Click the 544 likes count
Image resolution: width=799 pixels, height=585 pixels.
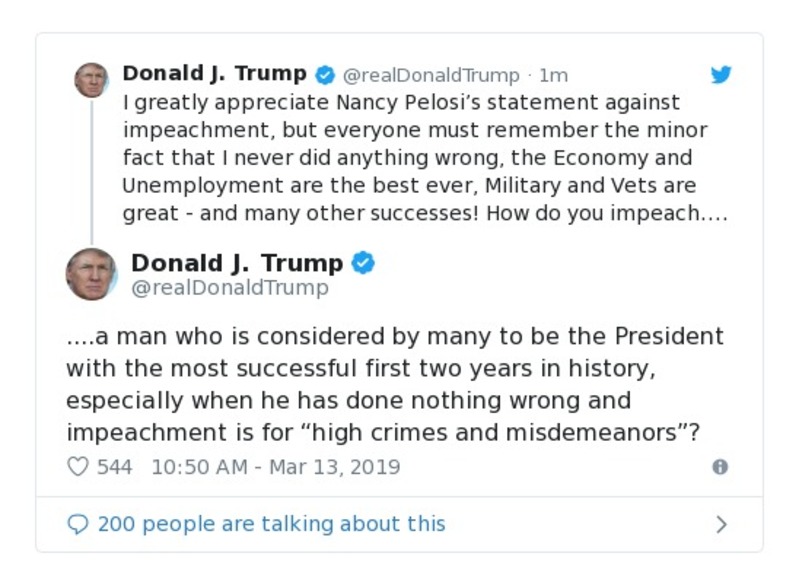coord(115,467)
